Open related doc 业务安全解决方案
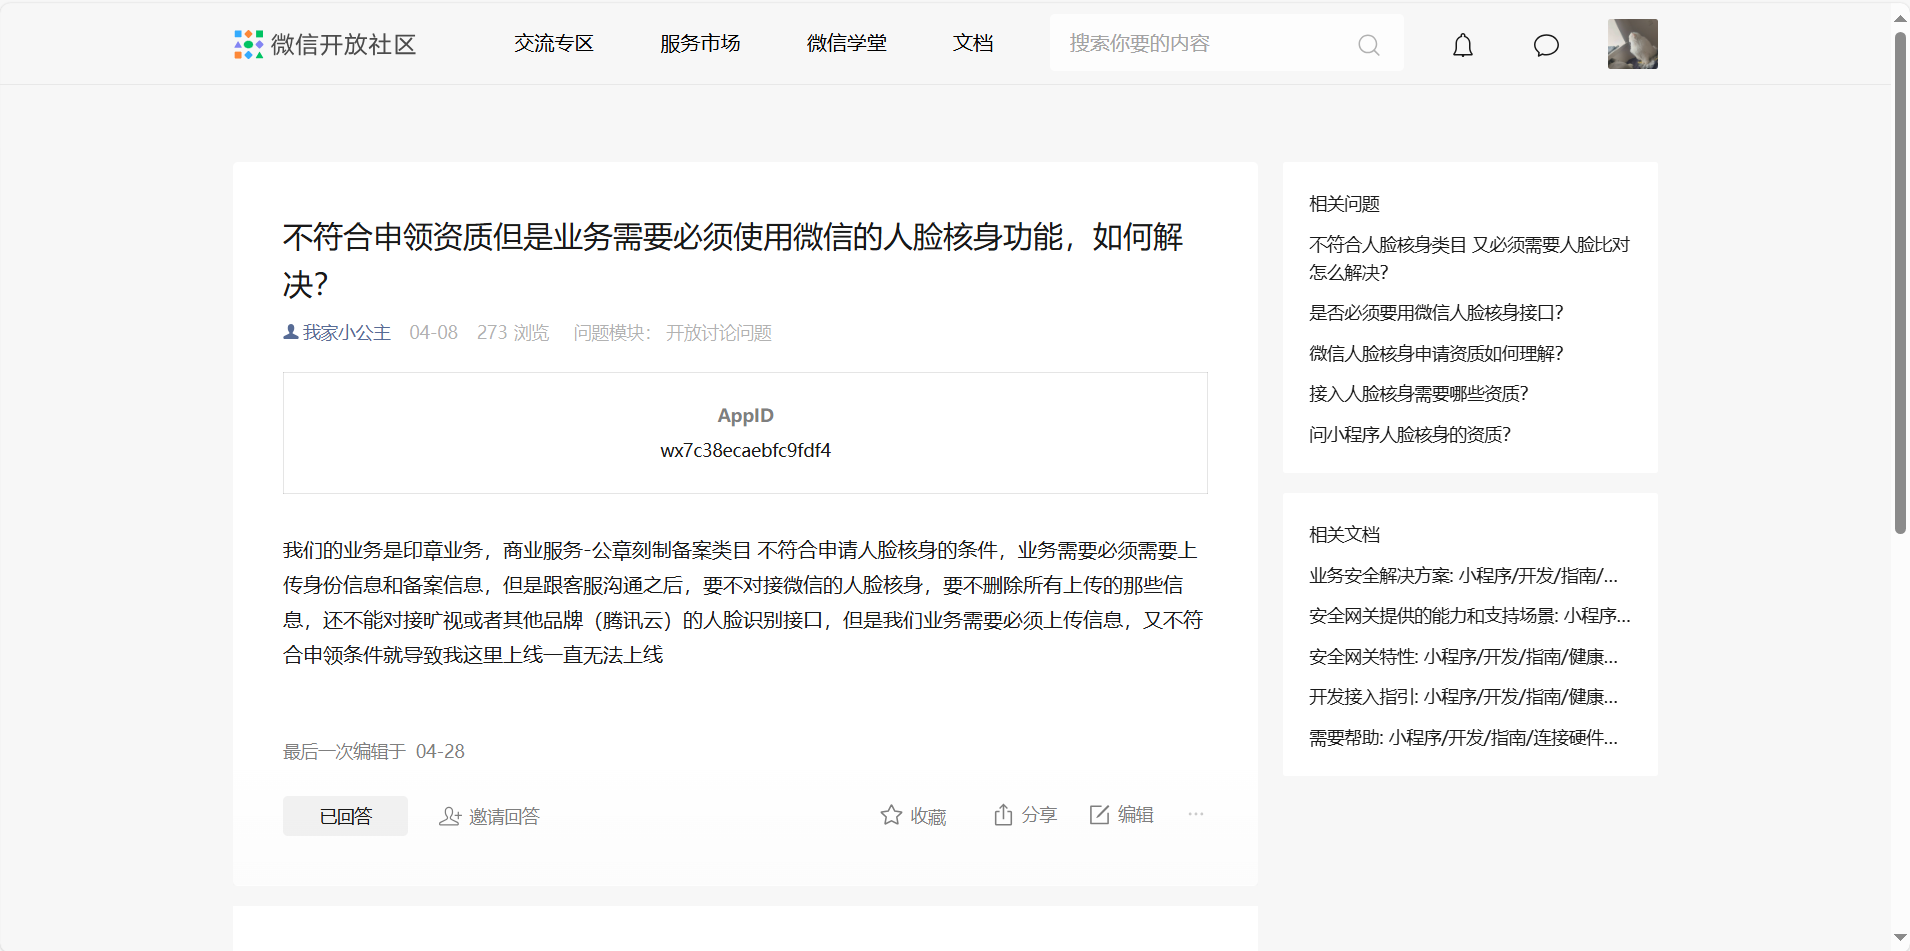The height and width of the screenshot is (951, 1910). (x=1463, y=575)
